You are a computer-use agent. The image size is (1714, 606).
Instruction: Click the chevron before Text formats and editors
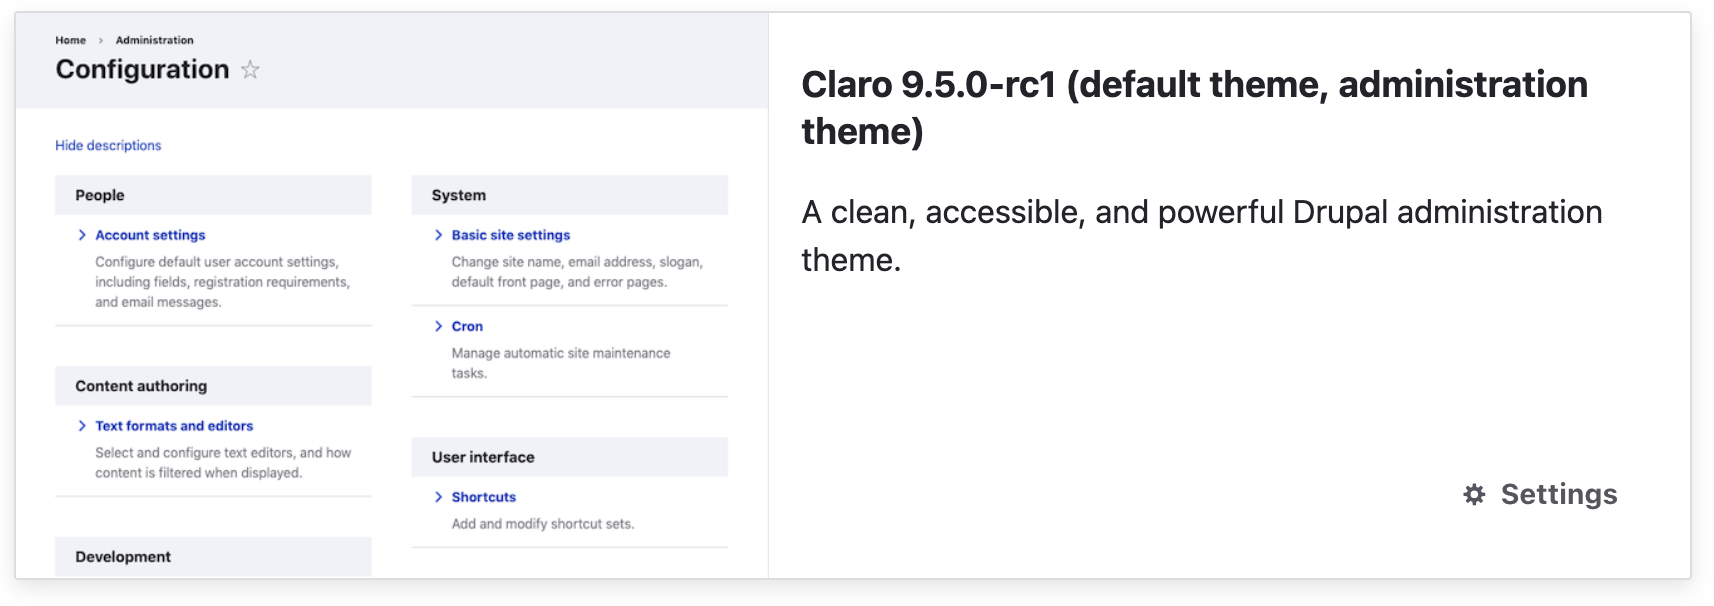tap(82, 426)
